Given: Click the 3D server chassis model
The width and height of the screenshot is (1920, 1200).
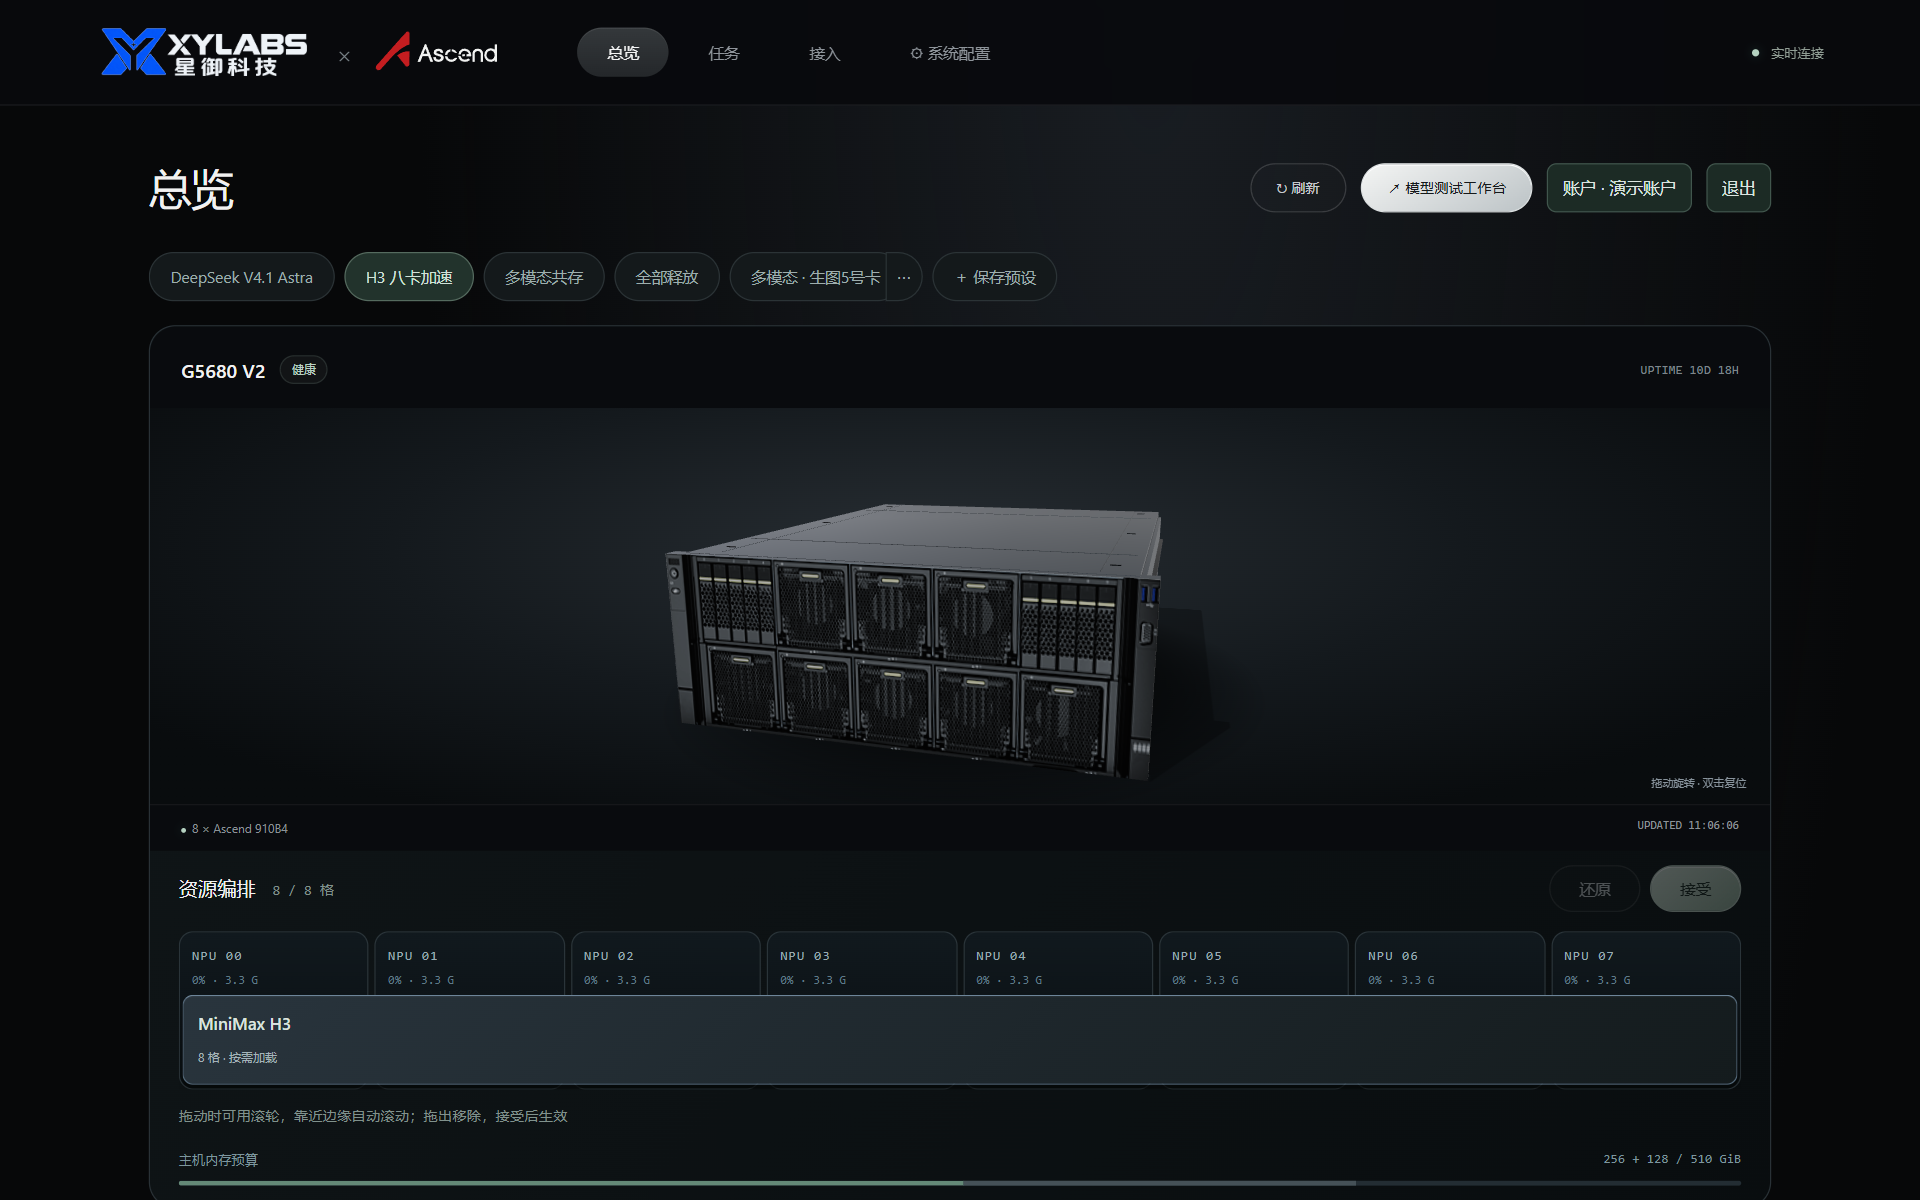Looking at the screenshot, I should 915,640.
